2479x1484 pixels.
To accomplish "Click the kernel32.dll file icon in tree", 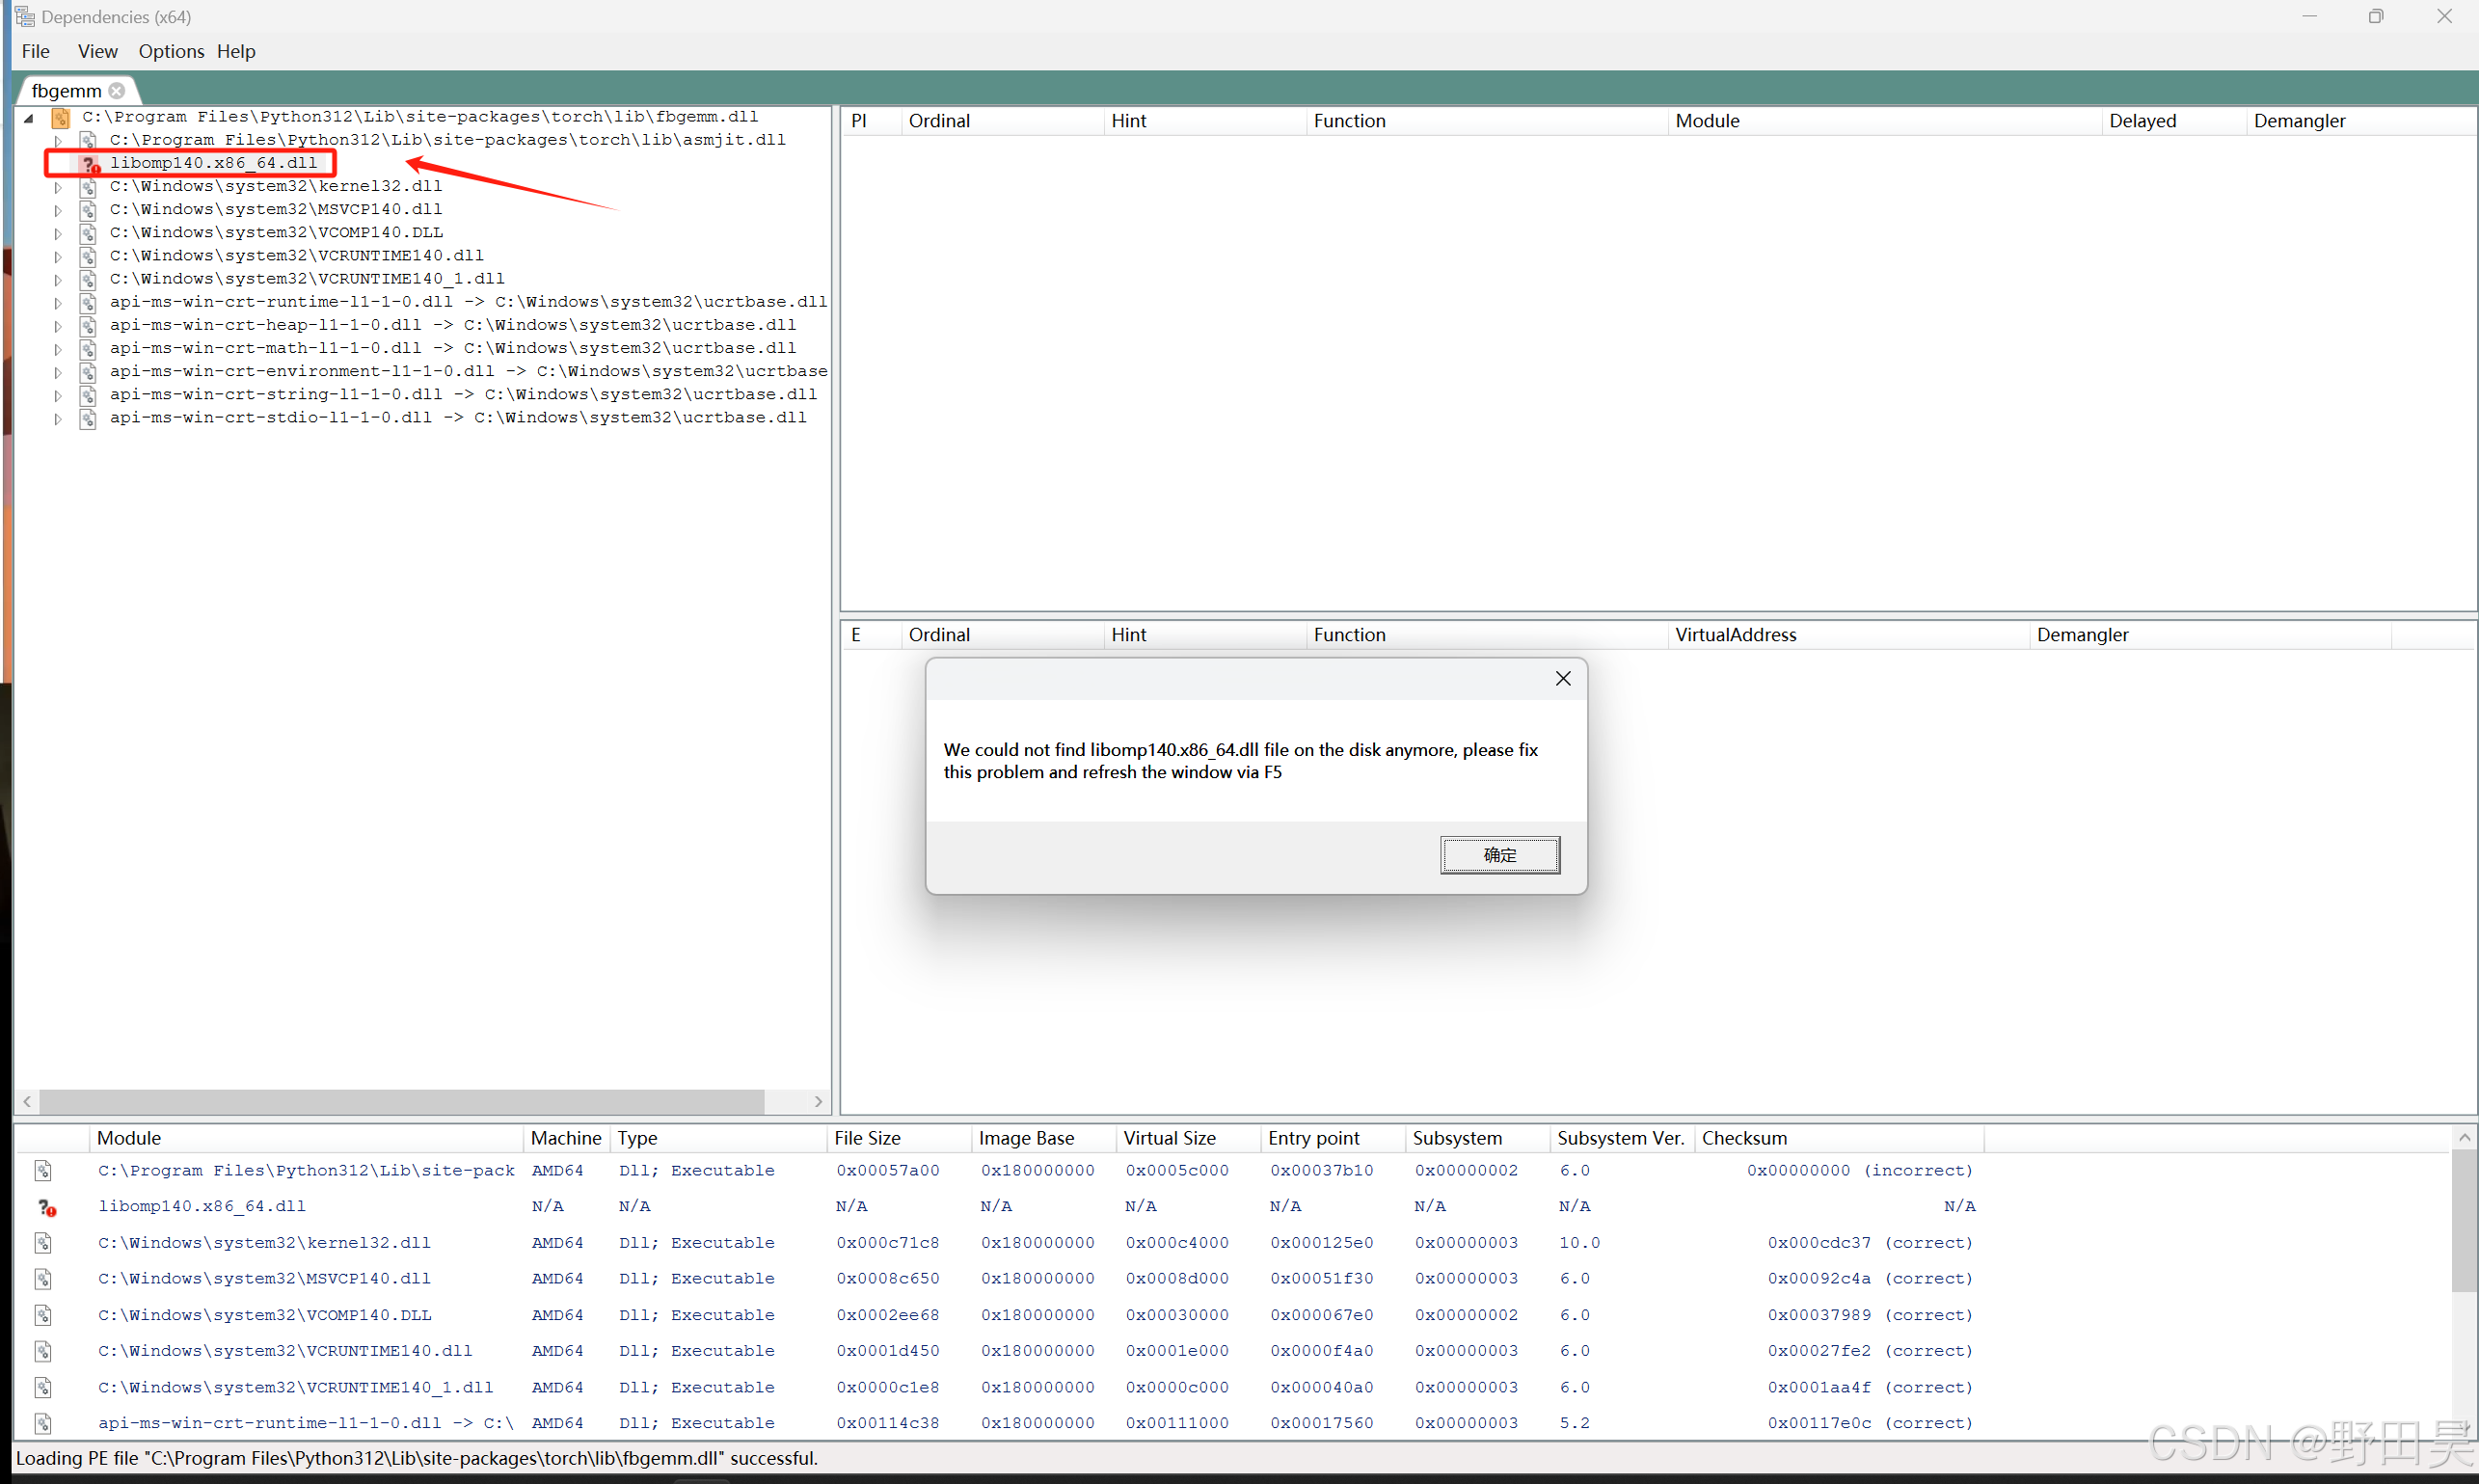I will click(88, 187).
